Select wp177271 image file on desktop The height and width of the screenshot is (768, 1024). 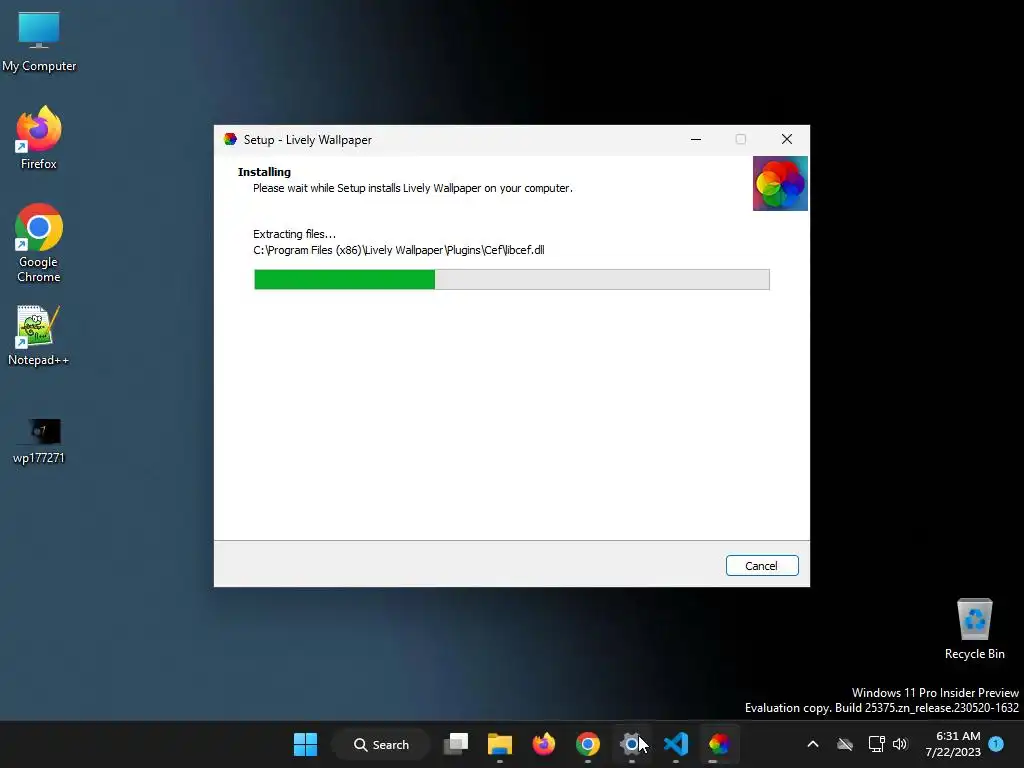click(39, 441)
